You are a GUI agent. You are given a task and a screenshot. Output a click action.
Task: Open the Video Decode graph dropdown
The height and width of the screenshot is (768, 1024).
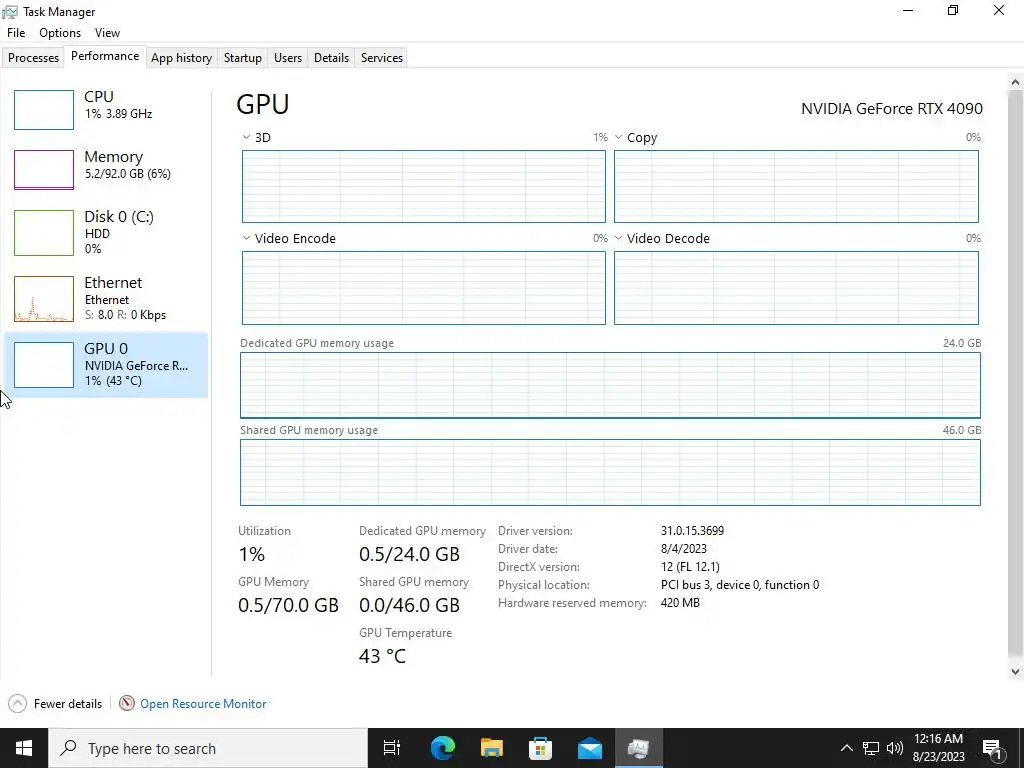(x=618, y=238)
